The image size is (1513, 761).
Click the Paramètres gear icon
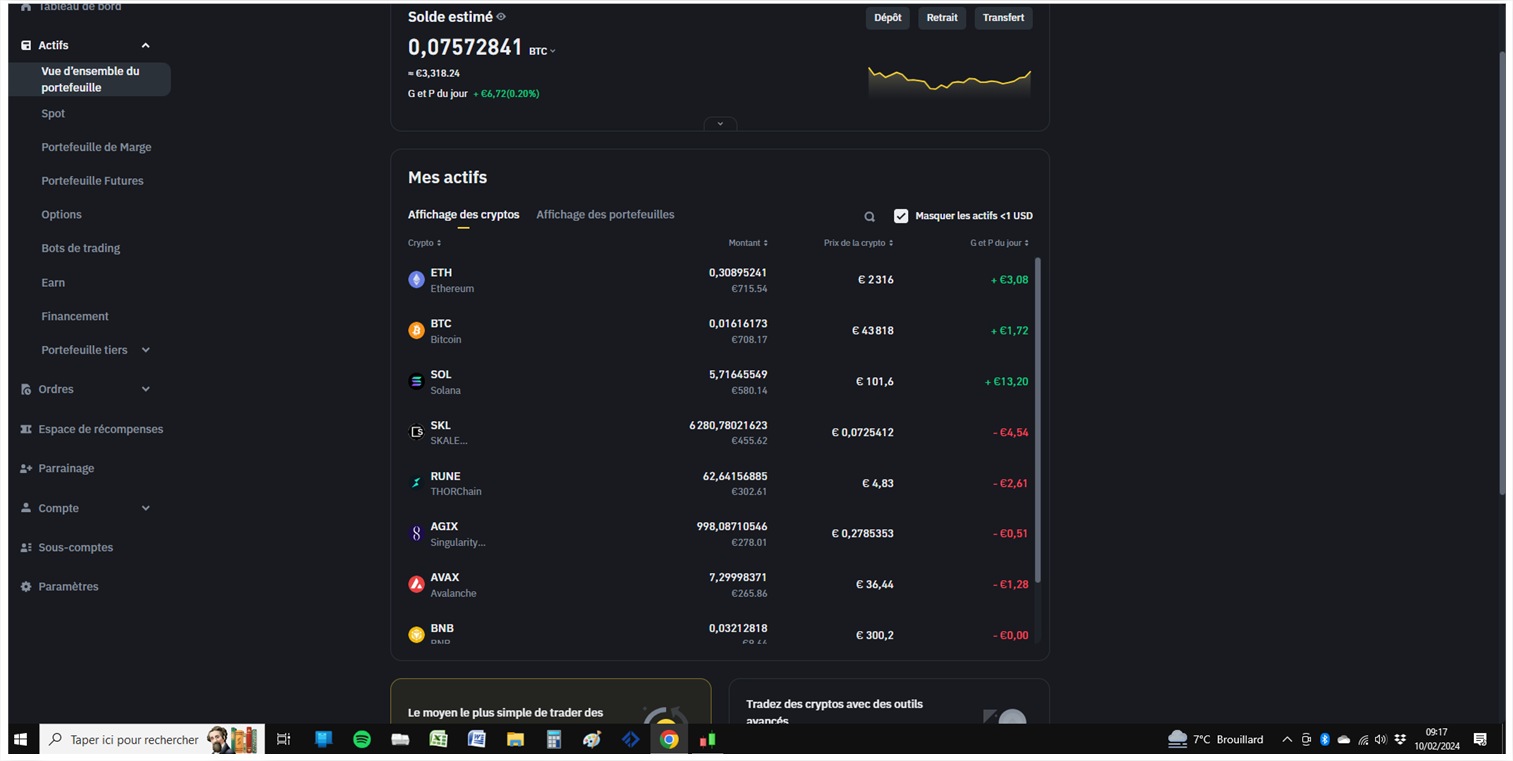(x=26, y=587)
